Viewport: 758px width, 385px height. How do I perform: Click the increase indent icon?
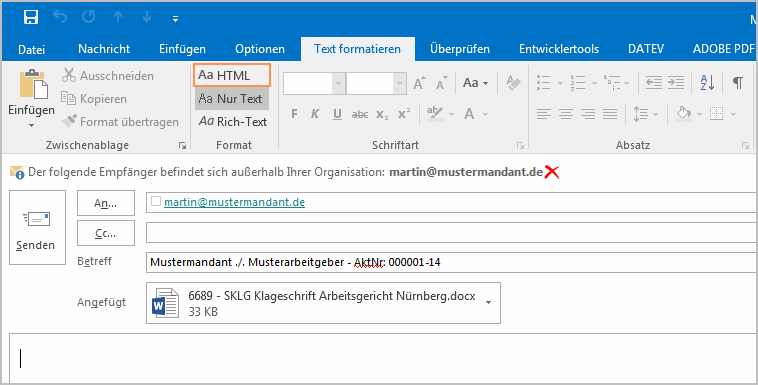[x=676, y=83]
